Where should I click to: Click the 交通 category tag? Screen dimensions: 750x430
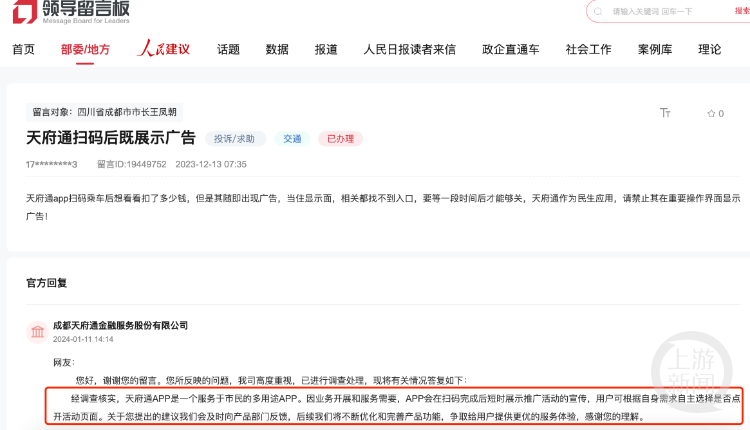(292, 139)
